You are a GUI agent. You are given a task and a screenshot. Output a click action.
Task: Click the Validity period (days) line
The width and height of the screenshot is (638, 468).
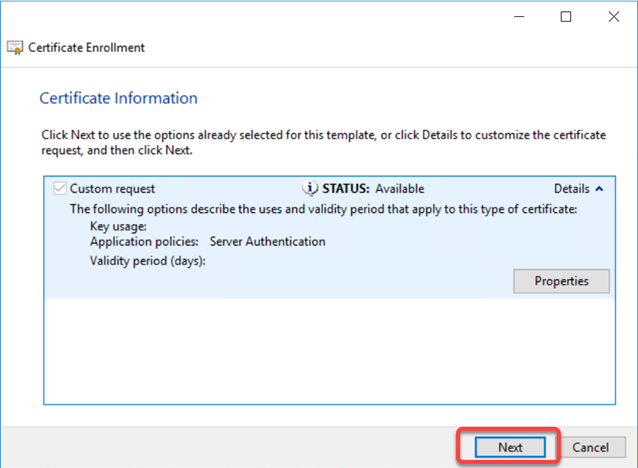tap(148, 261)
